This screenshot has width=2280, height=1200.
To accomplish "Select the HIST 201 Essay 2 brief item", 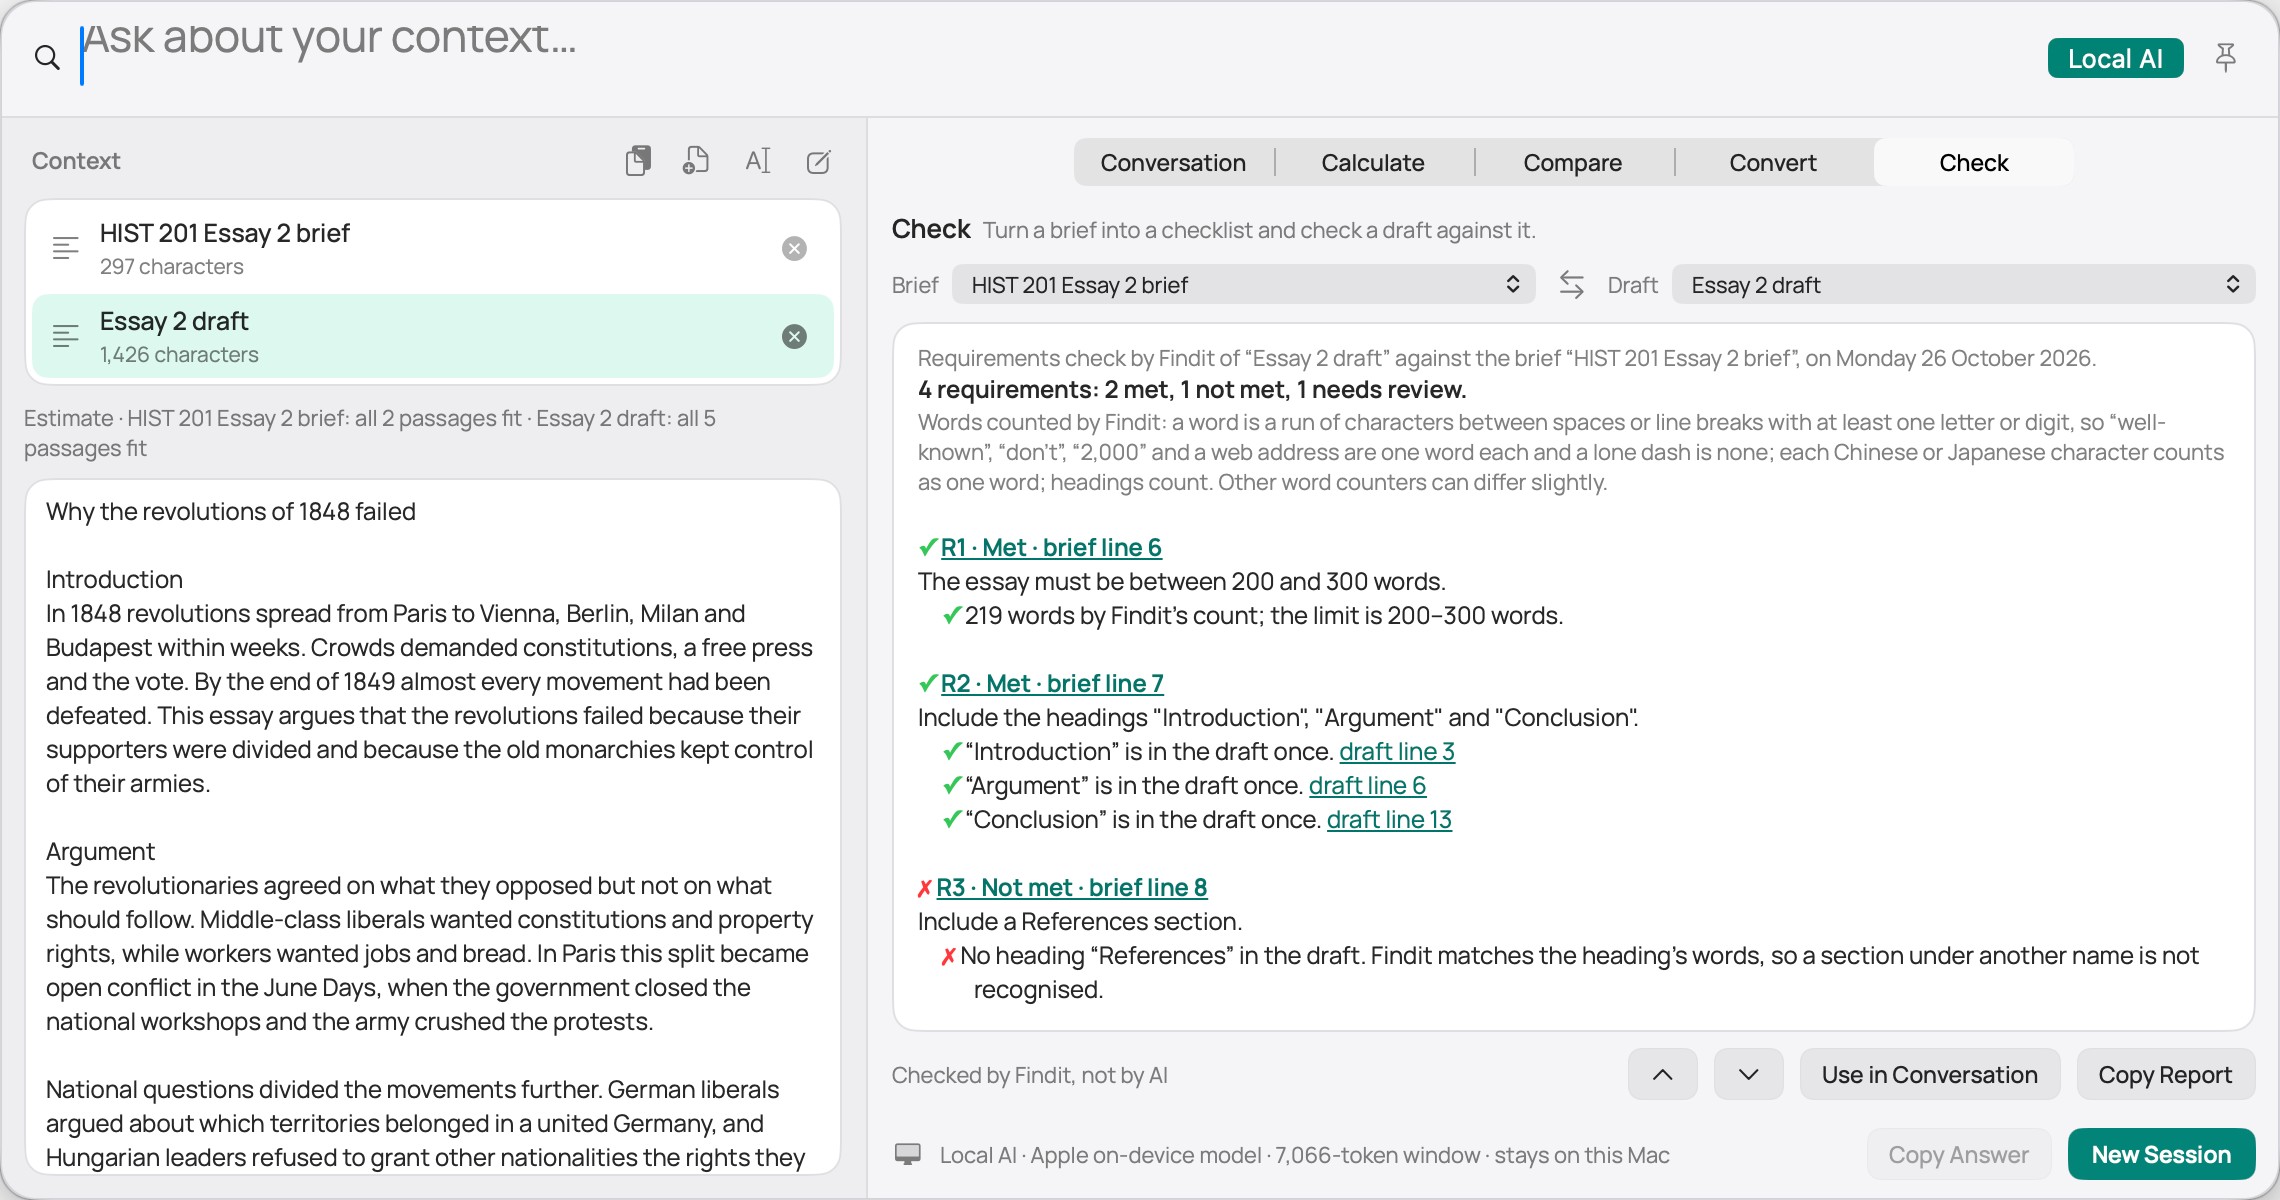I will pyautogui.click(x=432, y=249).
